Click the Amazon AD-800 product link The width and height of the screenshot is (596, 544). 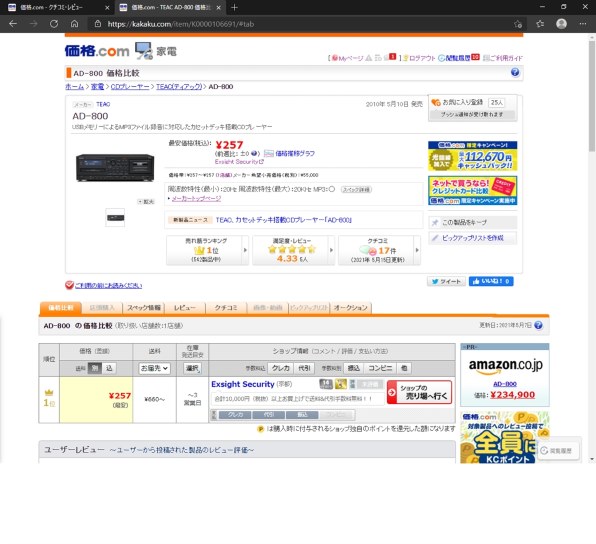tap(505, 384)
